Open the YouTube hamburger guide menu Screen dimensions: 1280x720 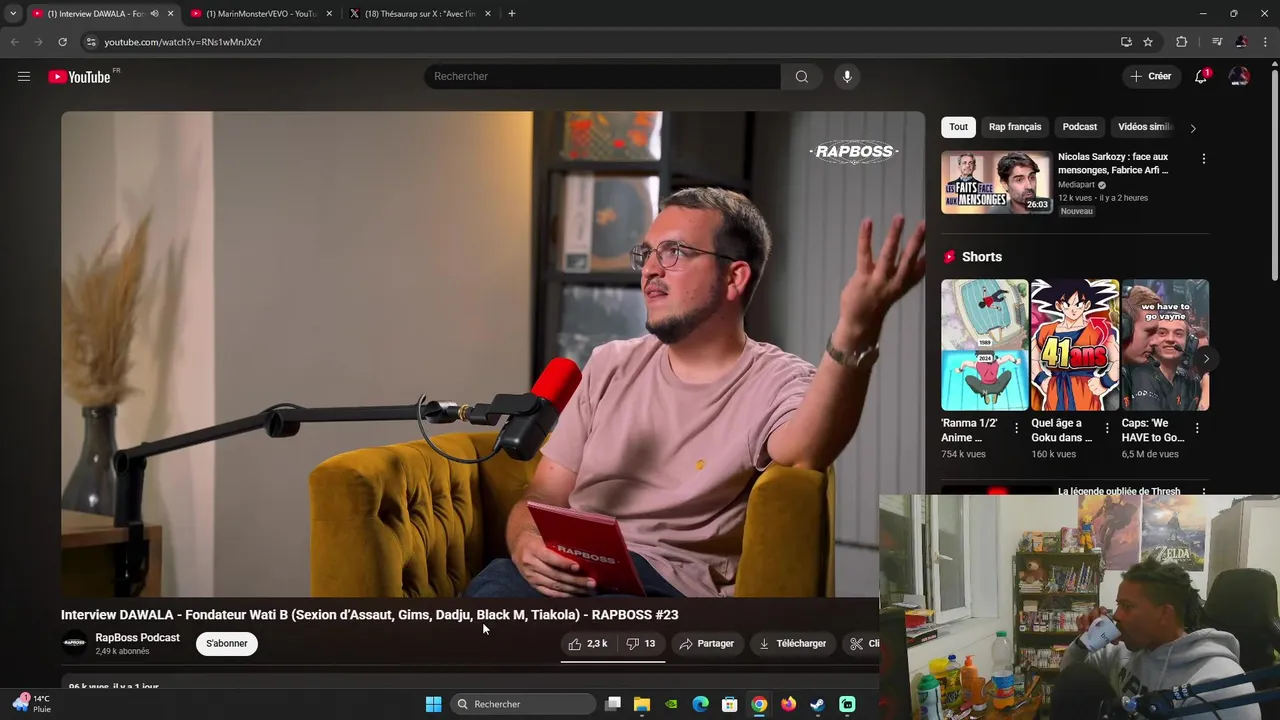(24, 76)
